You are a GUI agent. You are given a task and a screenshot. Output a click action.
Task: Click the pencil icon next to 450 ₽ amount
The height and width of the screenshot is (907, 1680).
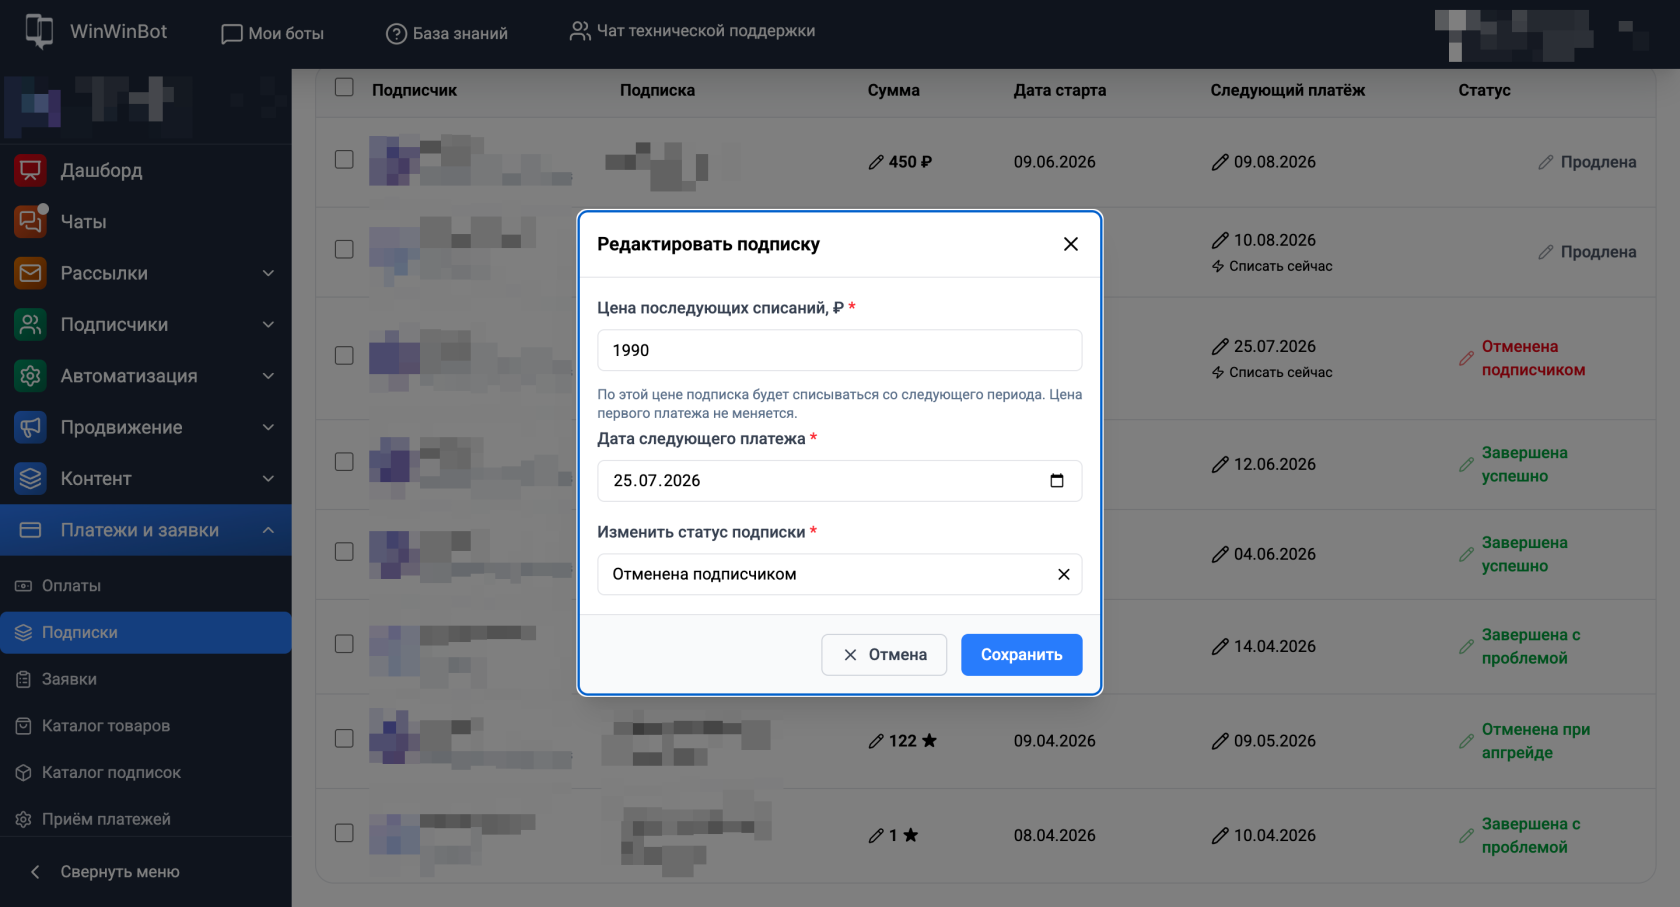[x=876, y=162]
